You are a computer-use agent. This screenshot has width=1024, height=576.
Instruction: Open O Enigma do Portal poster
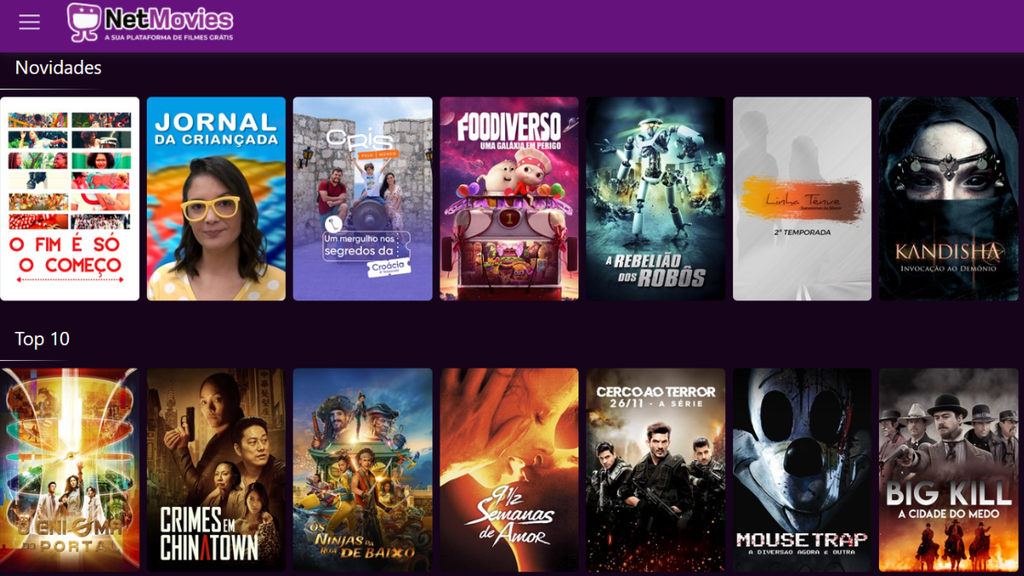tap(70, 470)
